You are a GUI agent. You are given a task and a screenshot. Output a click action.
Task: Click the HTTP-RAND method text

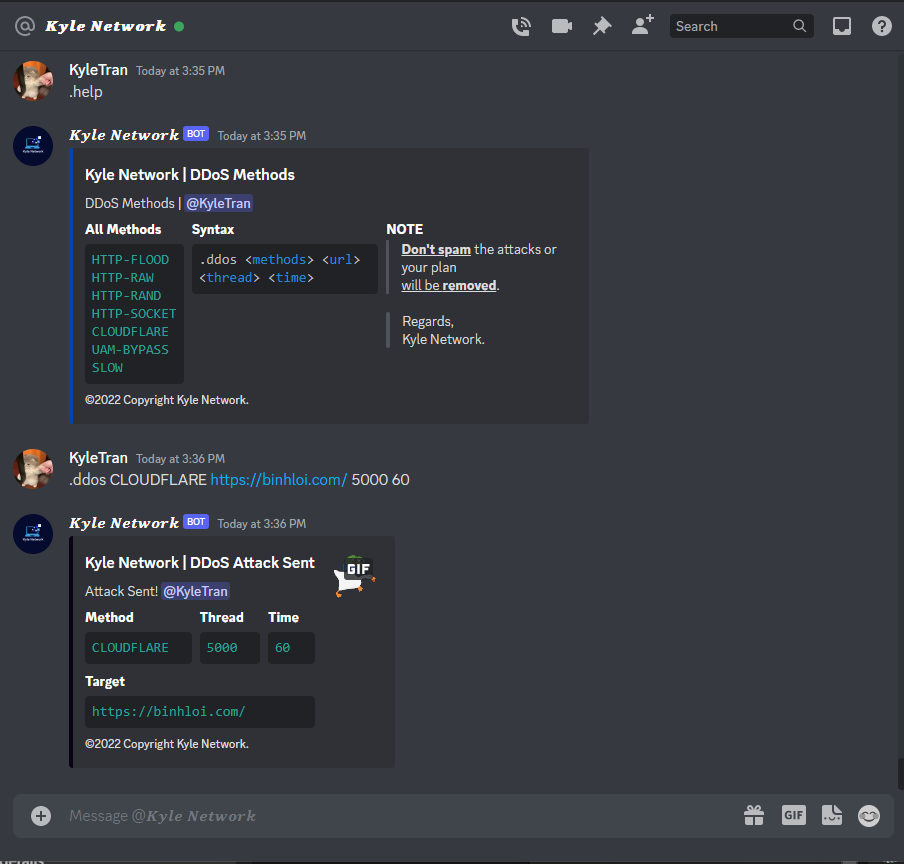(126, 296)
